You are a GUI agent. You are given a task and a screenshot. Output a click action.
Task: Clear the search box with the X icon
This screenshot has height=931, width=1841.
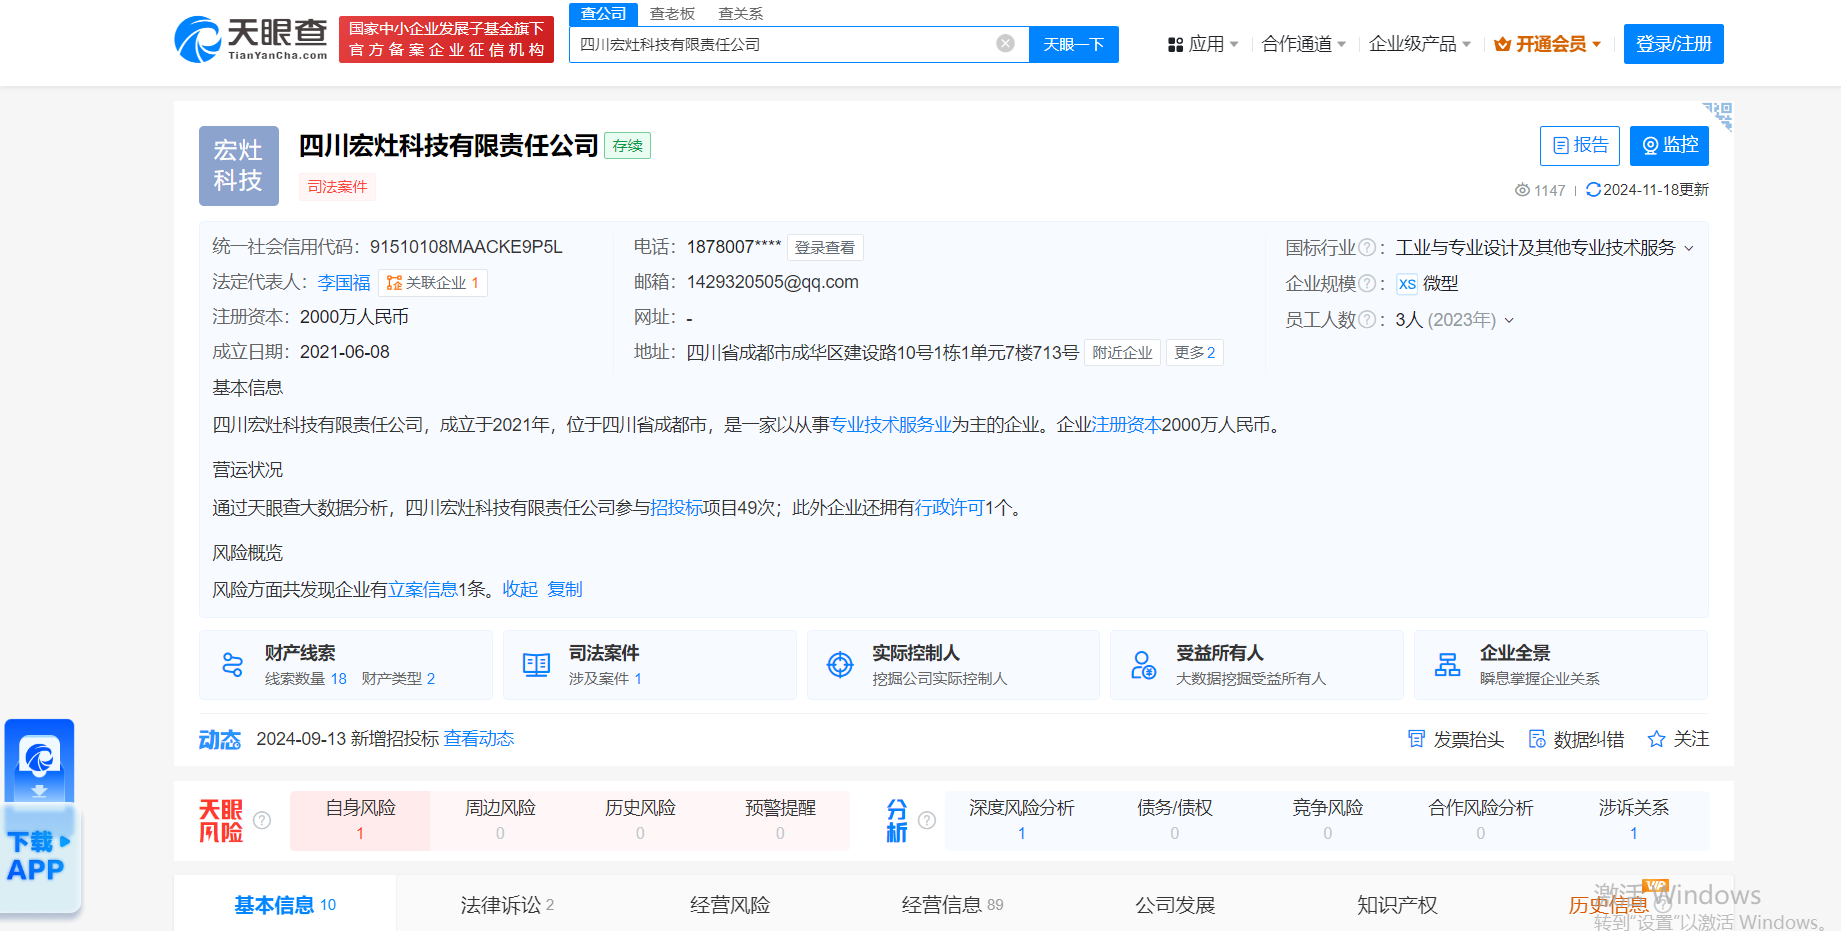[x=1006, y=43]
